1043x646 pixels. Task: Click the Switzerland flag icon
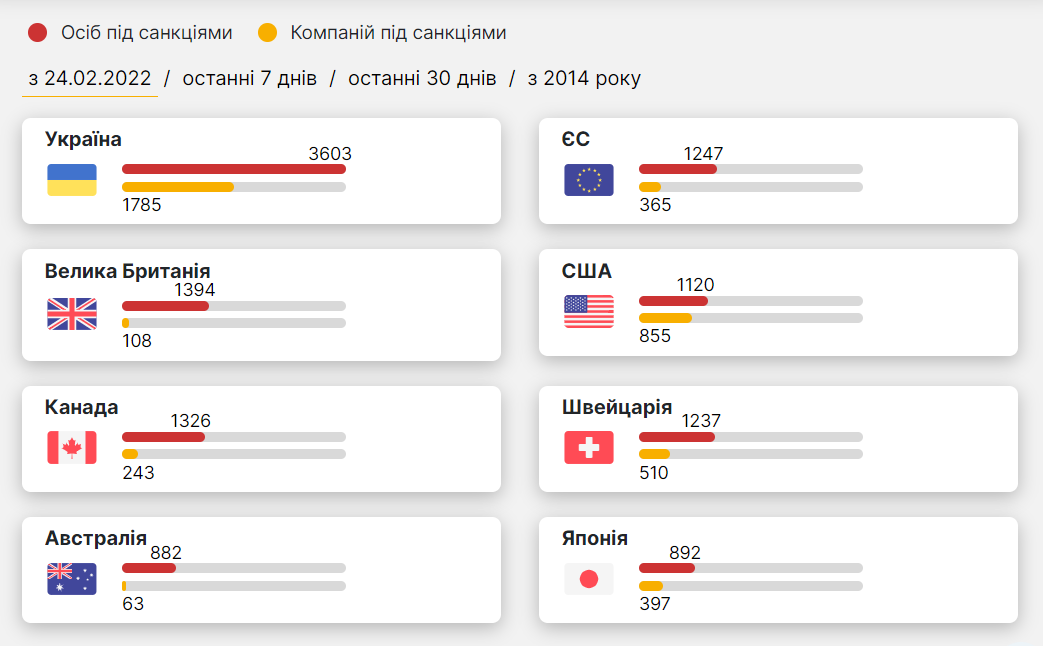[x=589, y=447]
